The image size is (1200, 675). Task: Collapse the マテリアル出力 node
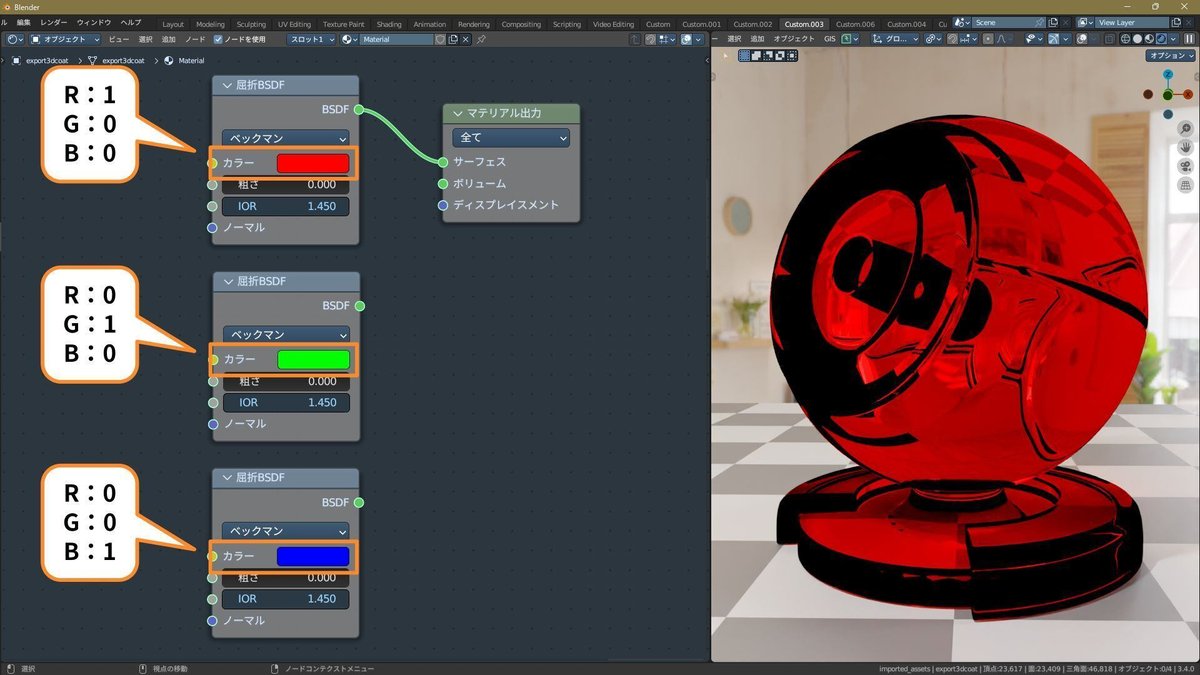458,113
